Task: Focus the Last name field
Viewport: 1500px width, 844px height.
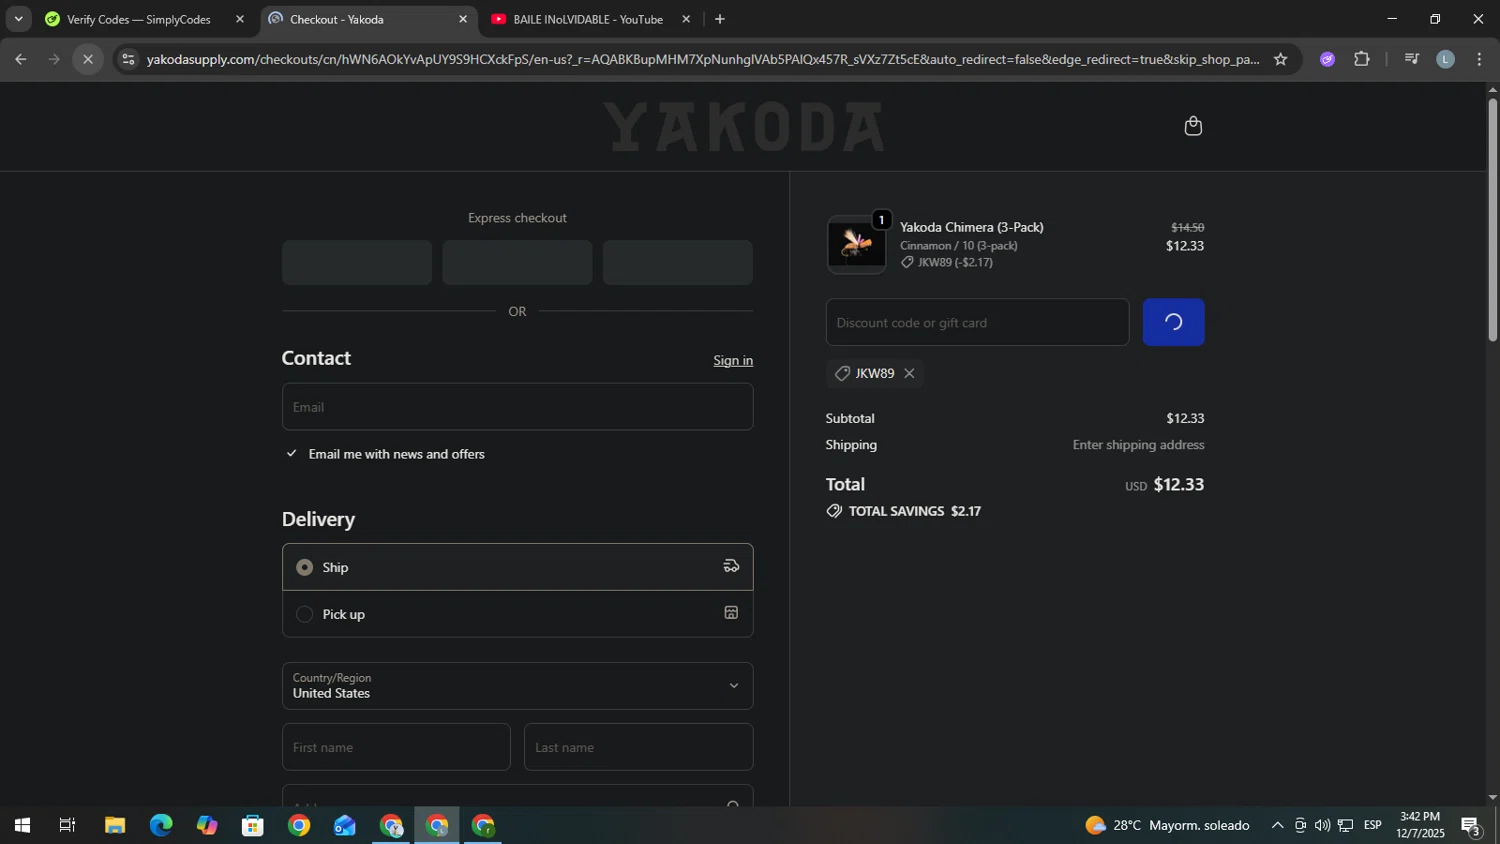Action: pyautogui.click(x=638, y=747)
